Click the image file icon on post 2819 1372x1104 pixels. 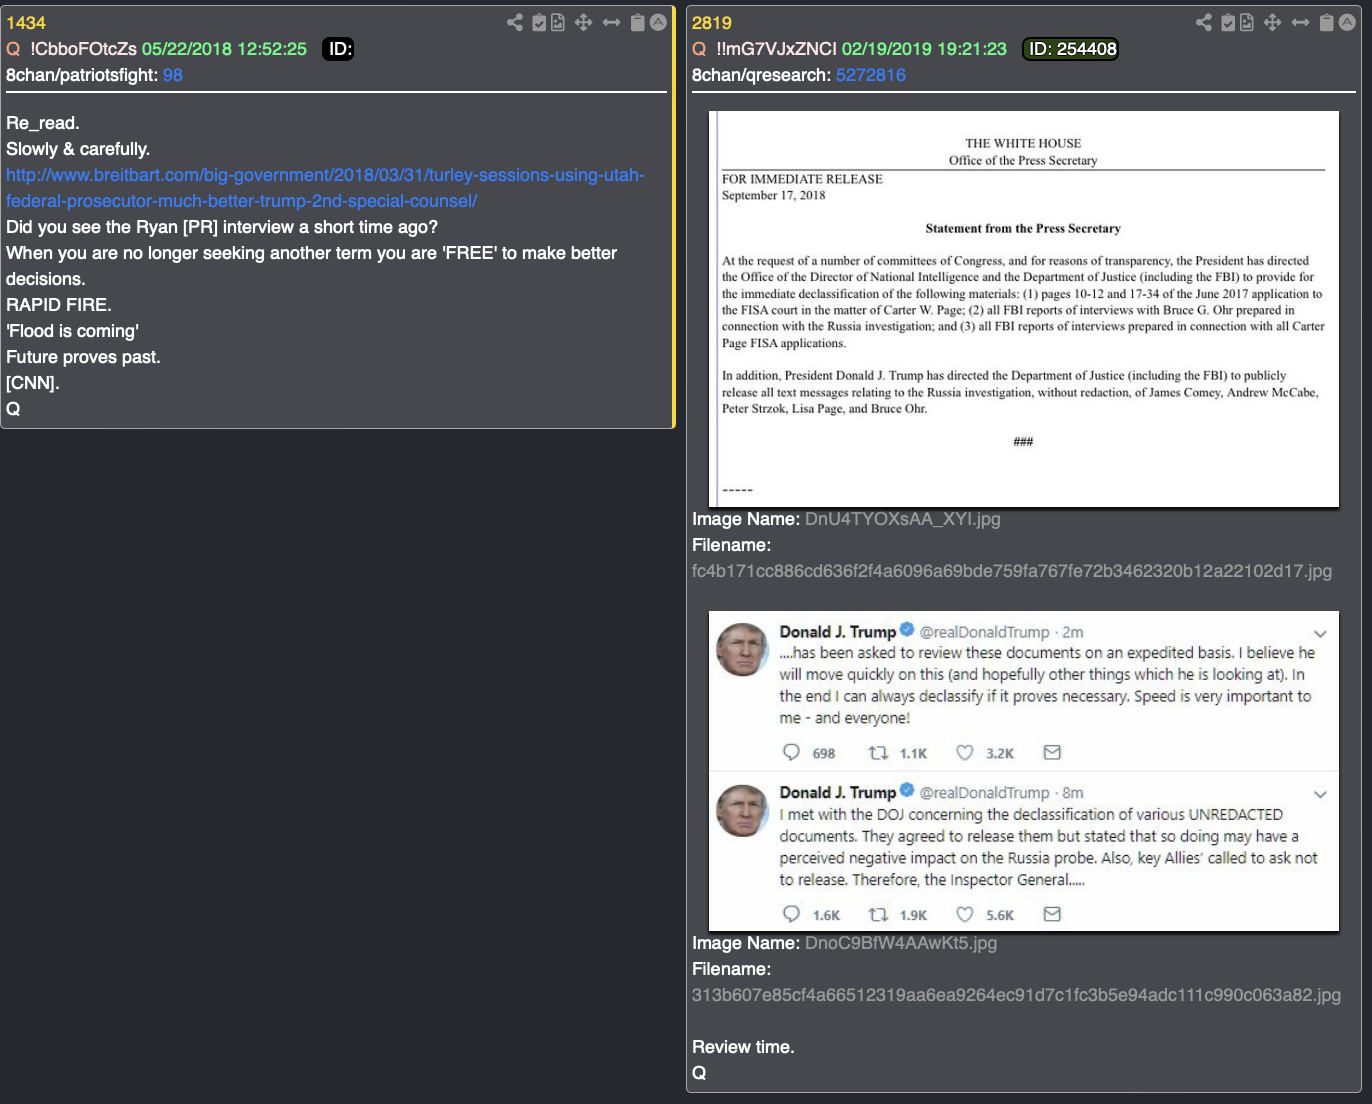point(1247,22)
